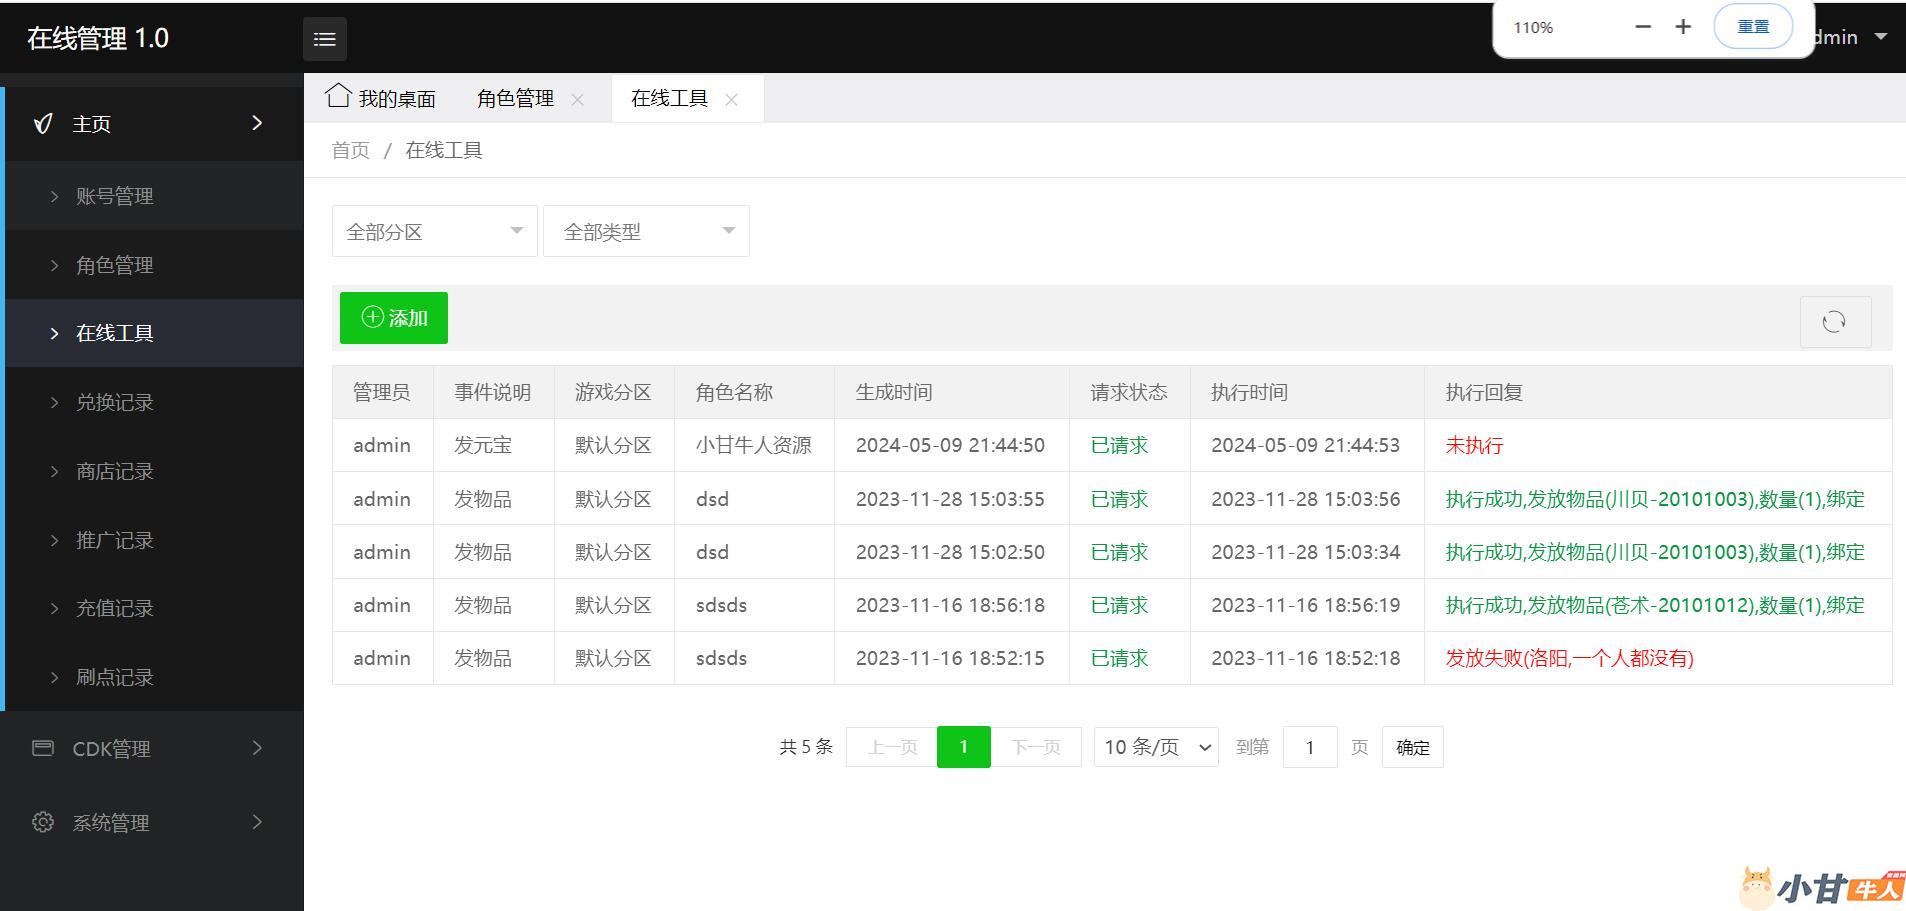Screen dimensions: 1906x911
Task: Zoom in with the plus icon
Action: click(1683, 27)
